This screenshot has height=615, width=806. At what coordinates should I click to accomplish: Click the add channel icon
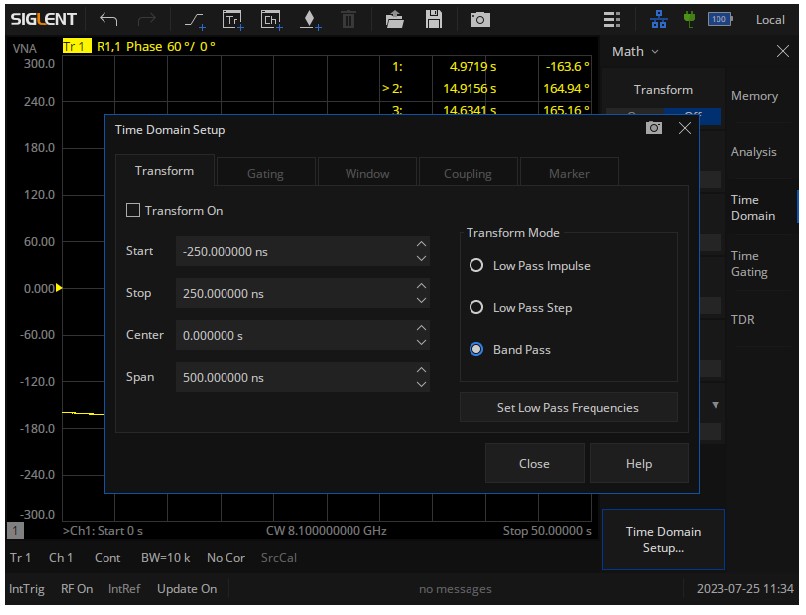point(271,19)
